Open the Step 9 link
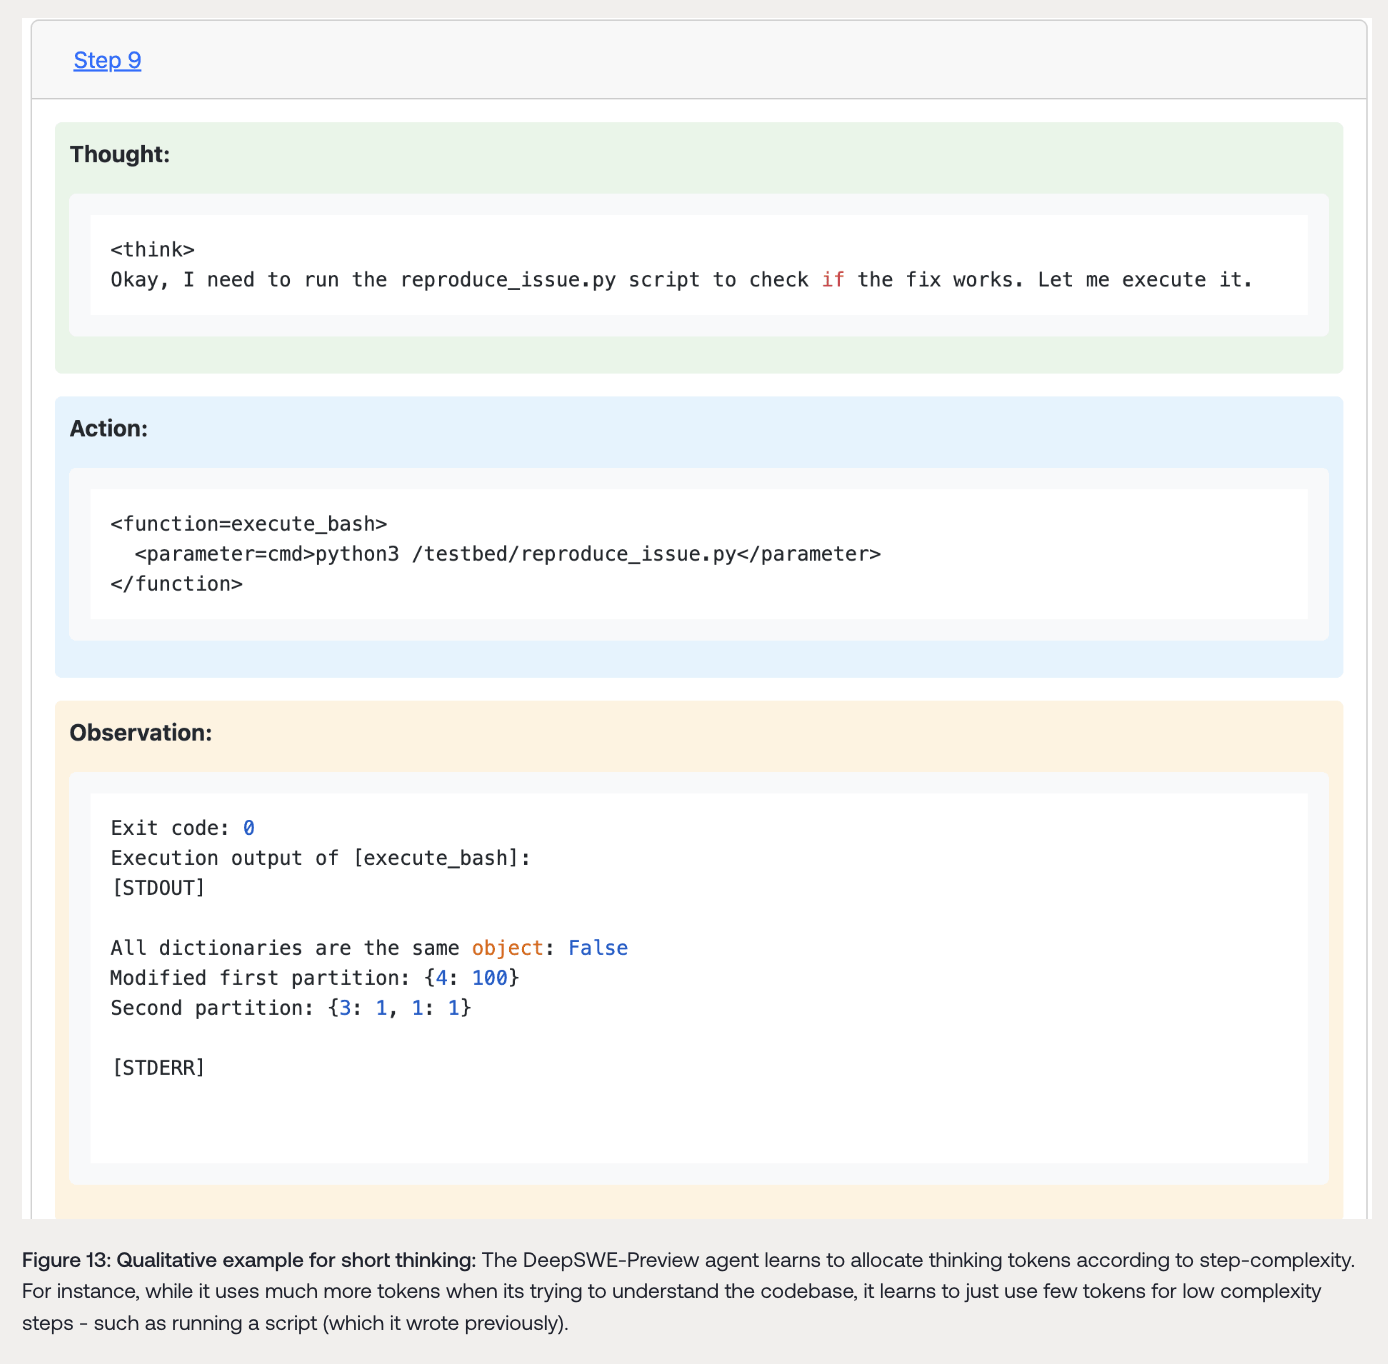The height and width of the screenshot is (1364, 1388). coord(107,60)
